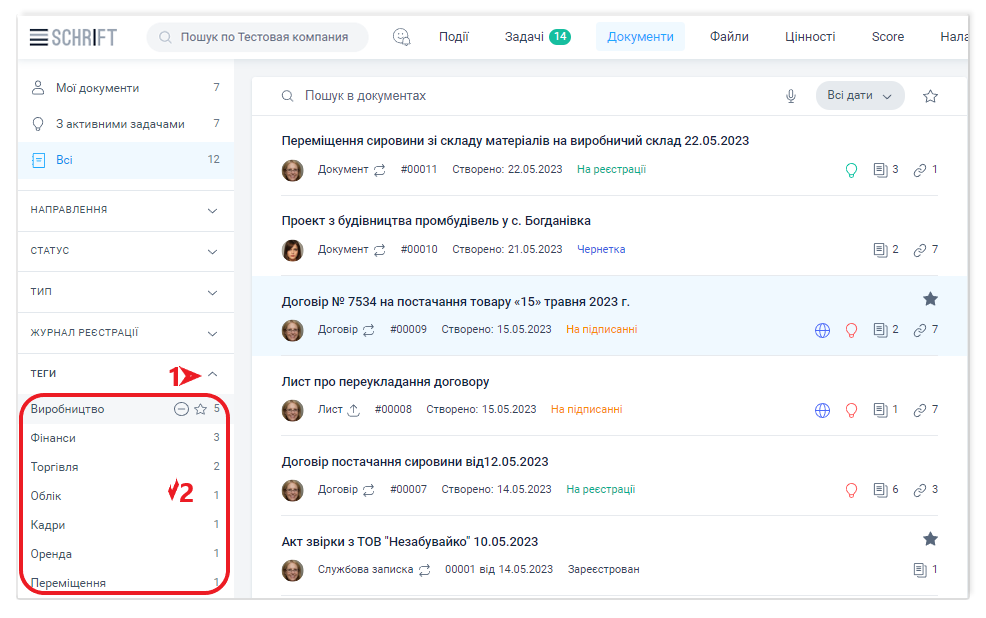Click the globe icon on Договір № 7534 row
The image size is (986, 618).
[x=822, y=330]
